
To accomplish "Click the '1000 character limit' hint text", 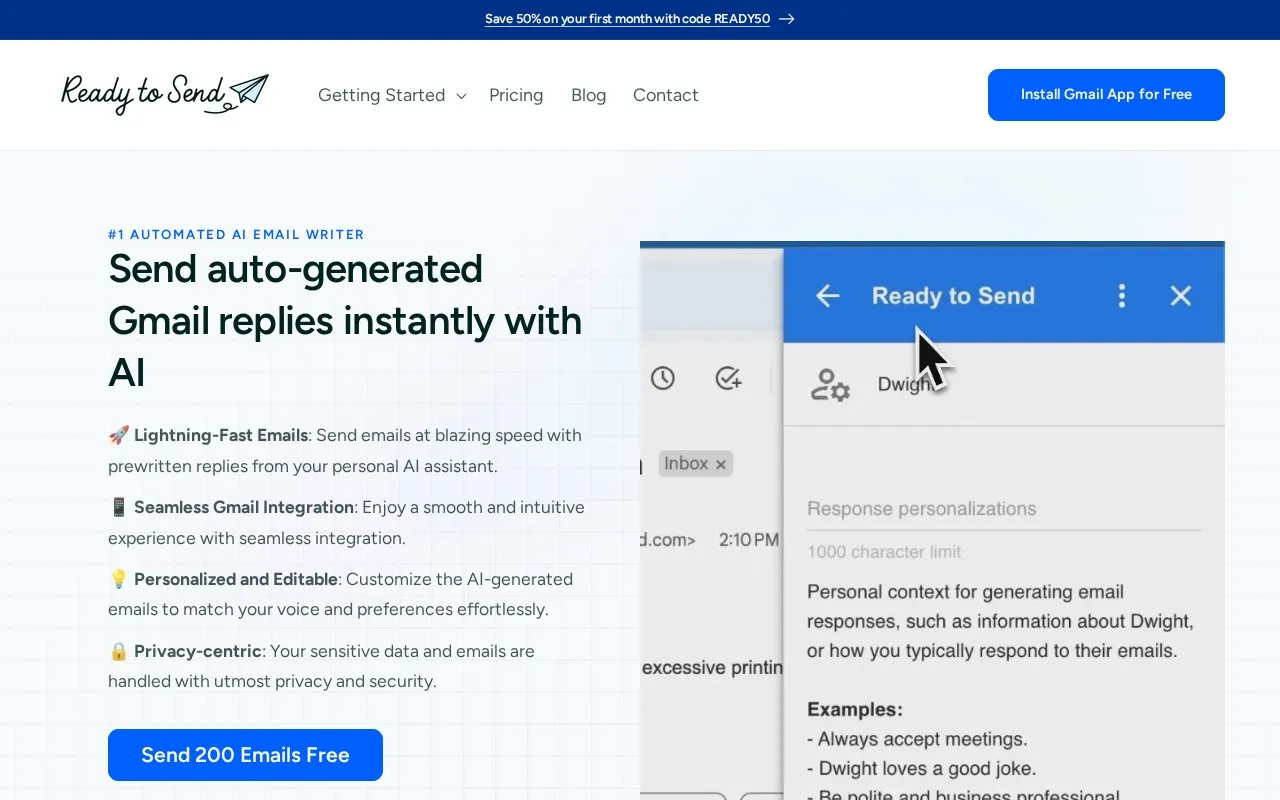I will 884,551.
